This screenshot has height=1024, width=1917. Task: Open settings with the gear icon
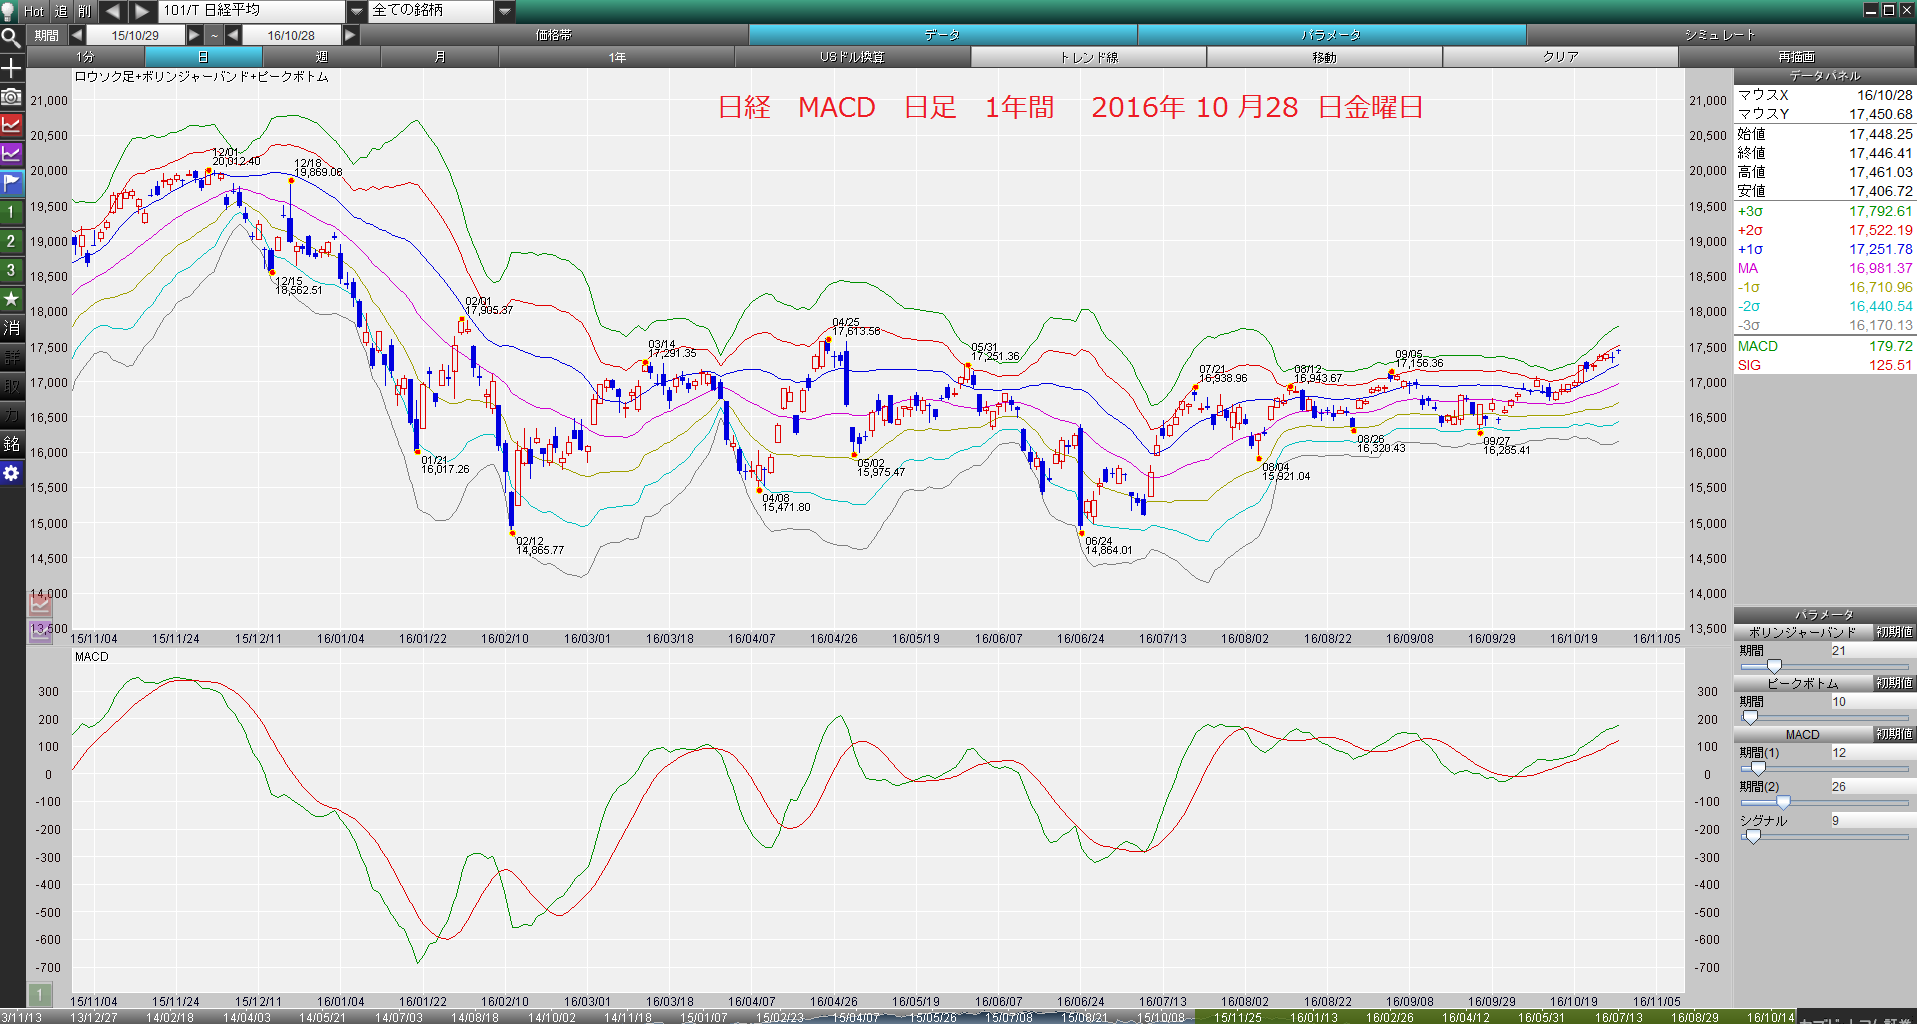point(11,474)
